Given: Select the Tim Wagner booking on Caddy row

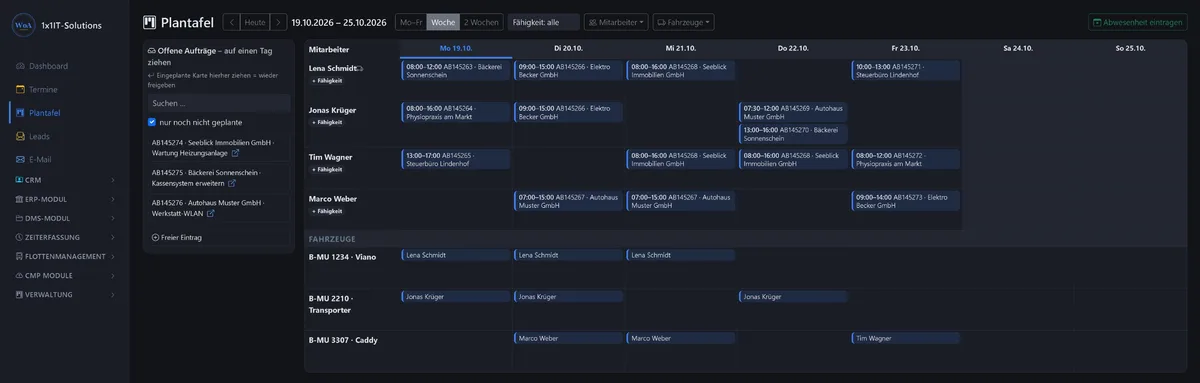Looking at the screenshot, I should 906,338.
